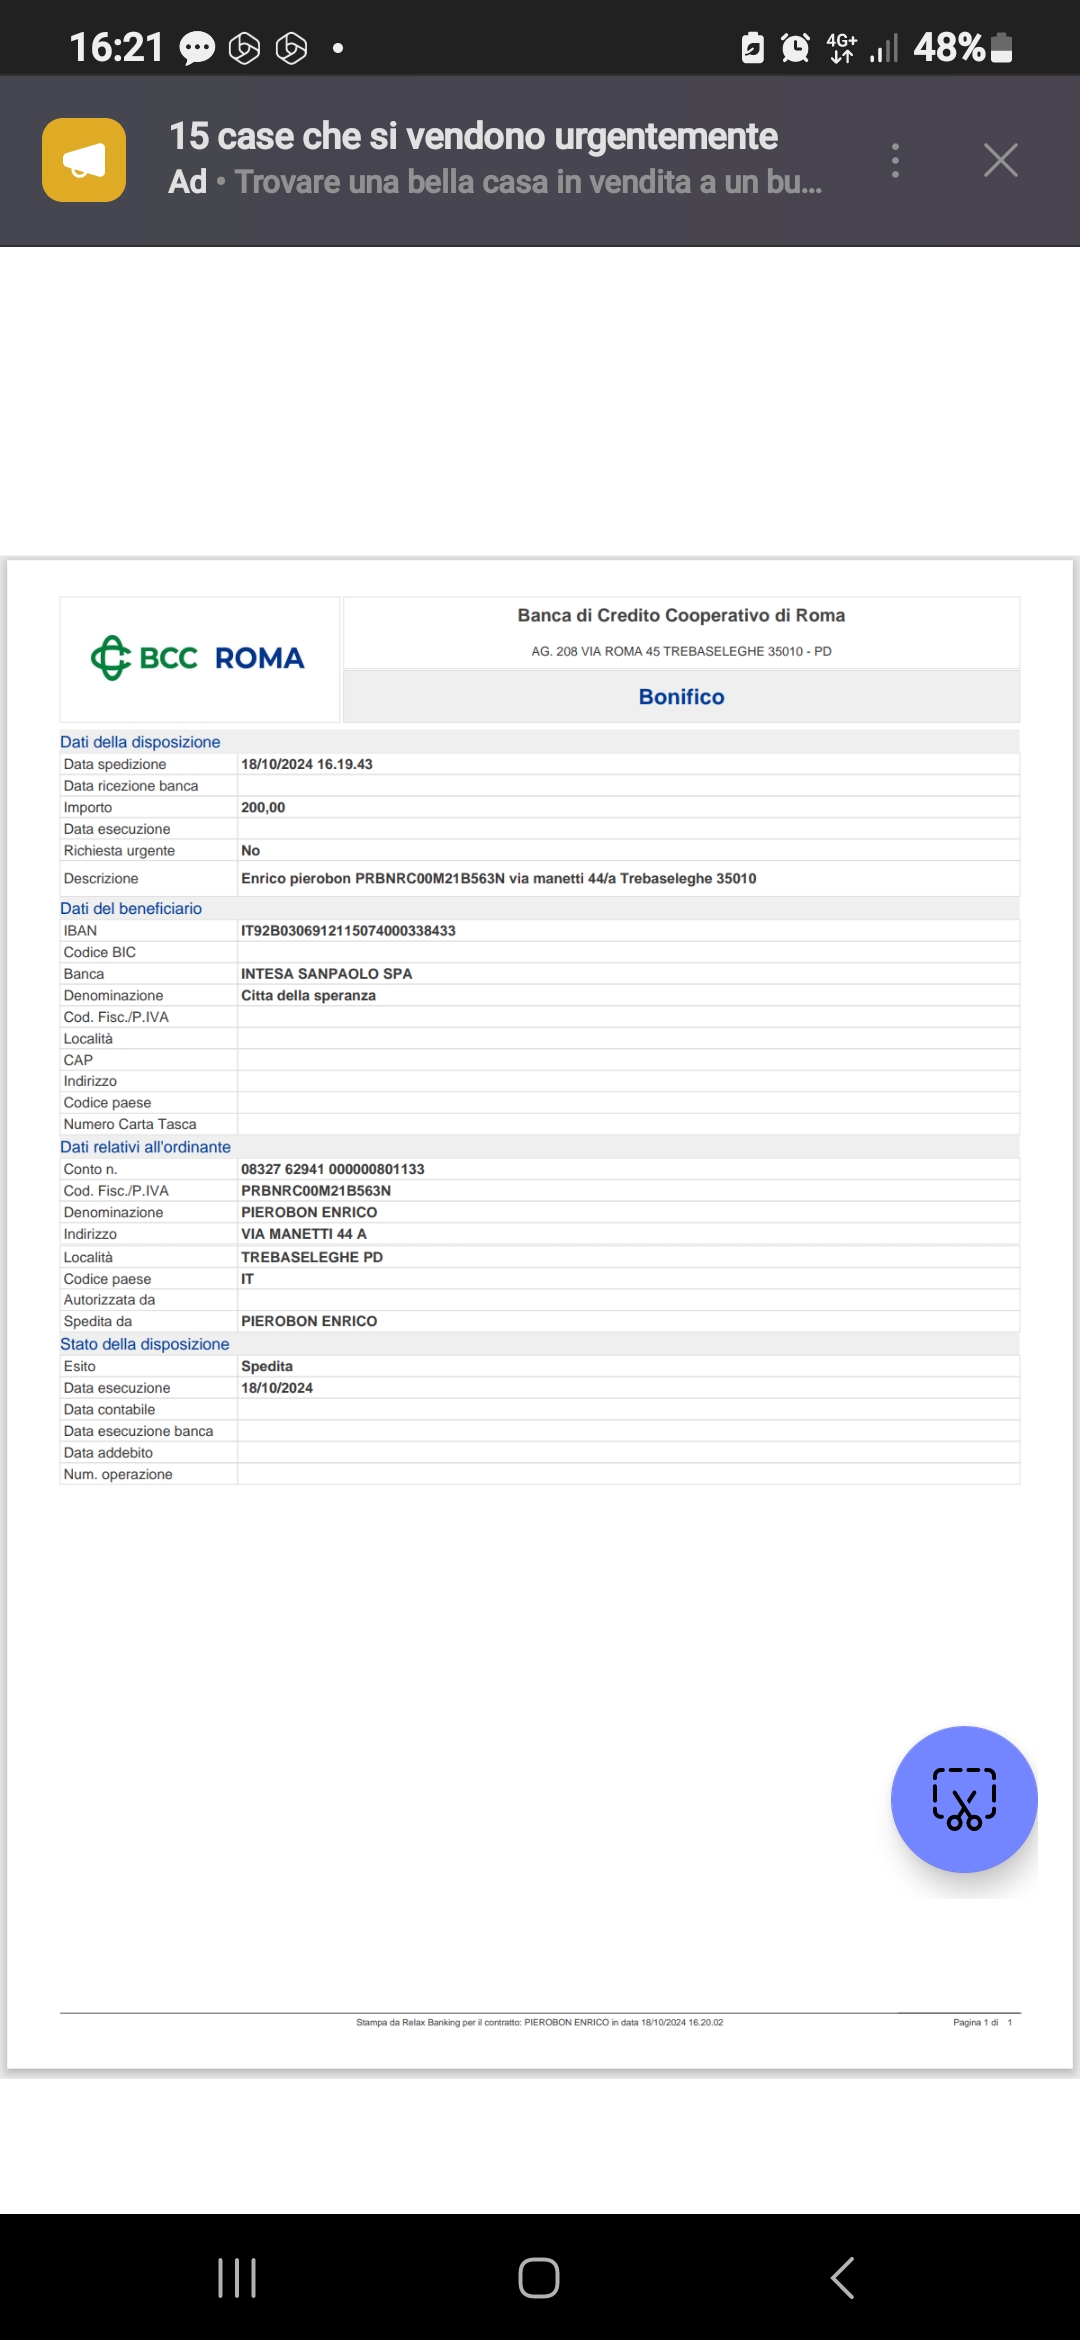Open recent apps from navigation bar
Viewport: 1080px width, 2340px height.
[237, 2278]
